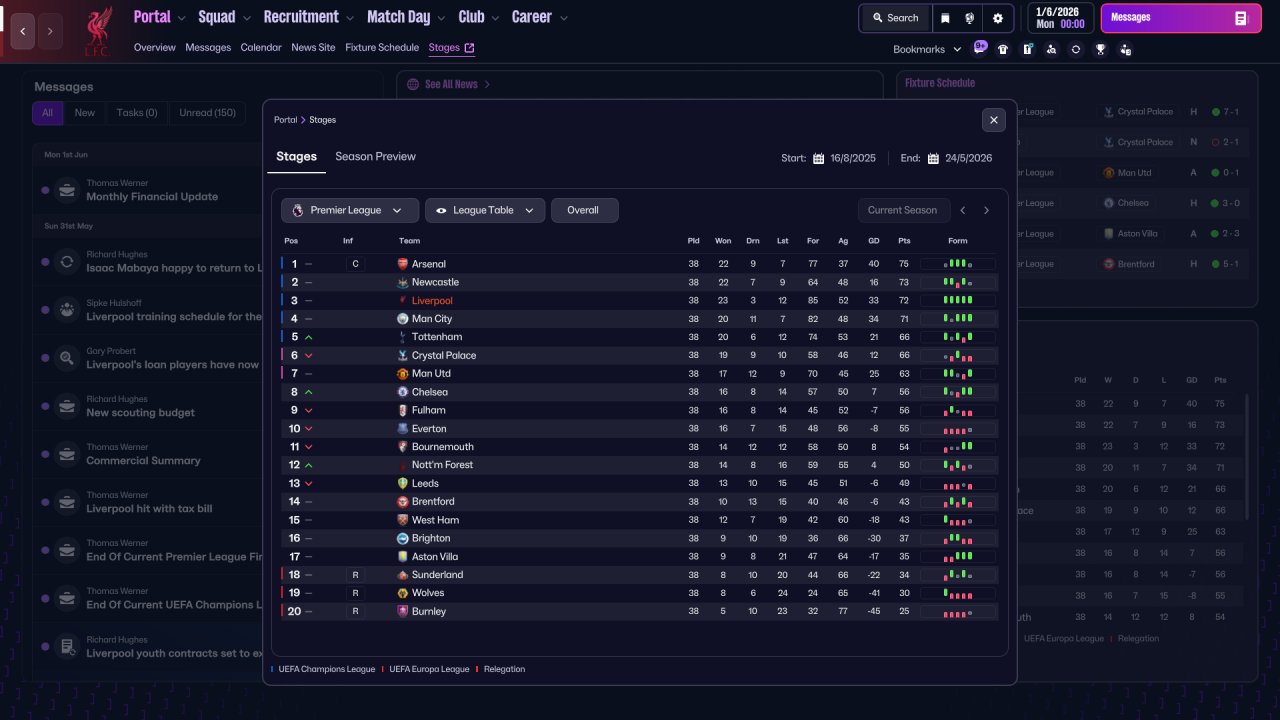
Task: Click the globe icon beside See All News
Action: pos(413,85)
